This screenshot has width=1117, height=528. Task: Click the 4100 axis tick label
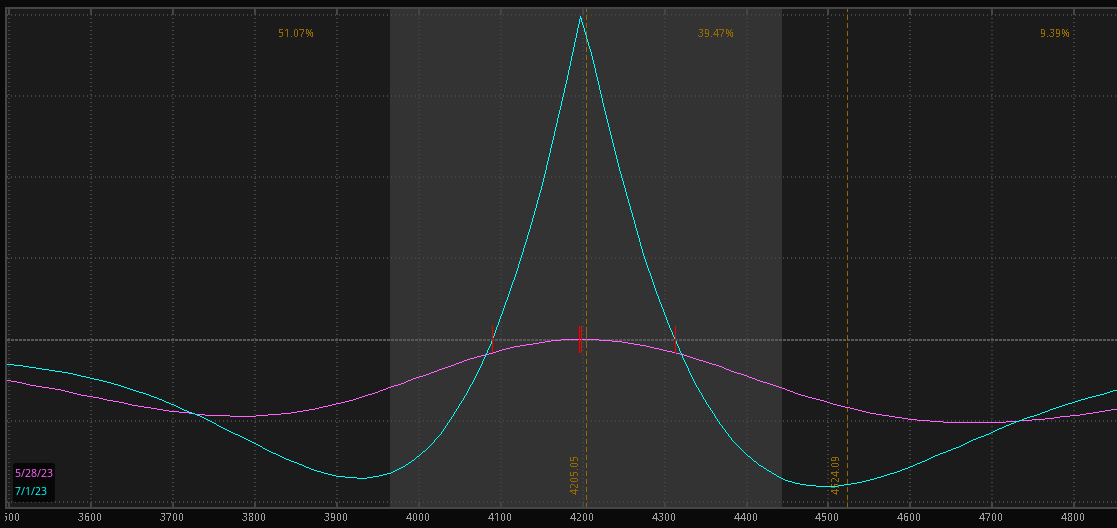(500, 517)
